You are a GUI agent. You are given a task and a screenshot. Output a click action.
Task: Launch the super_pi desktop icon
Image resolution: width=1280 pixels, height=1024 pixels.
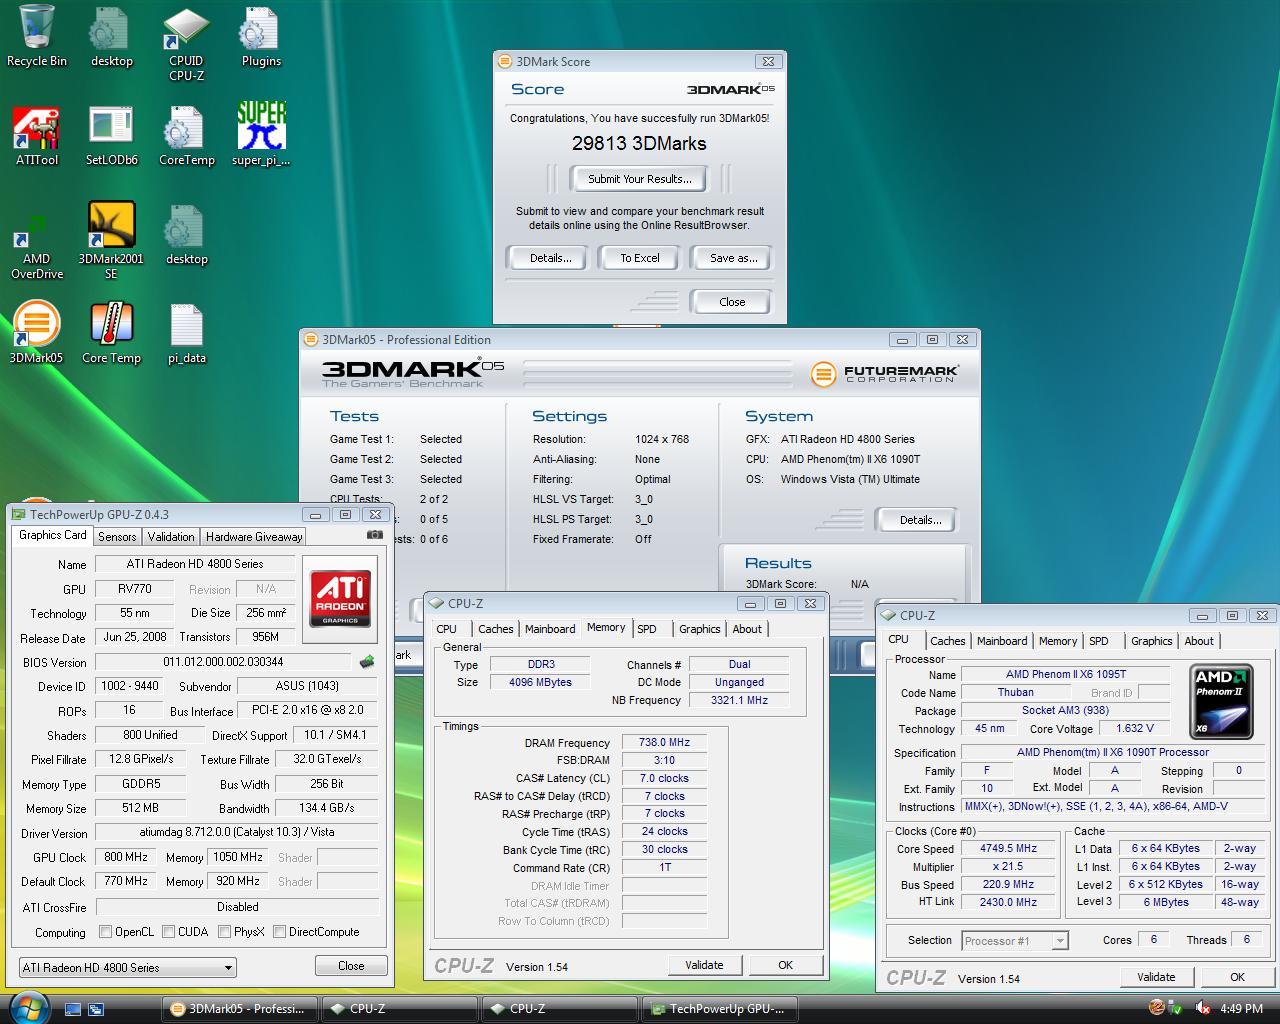coord(261,134)
